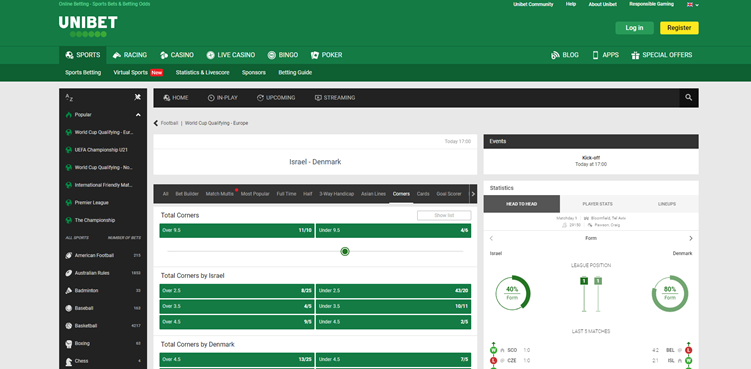Click the Total Corners line slider handle

point(345,252)
